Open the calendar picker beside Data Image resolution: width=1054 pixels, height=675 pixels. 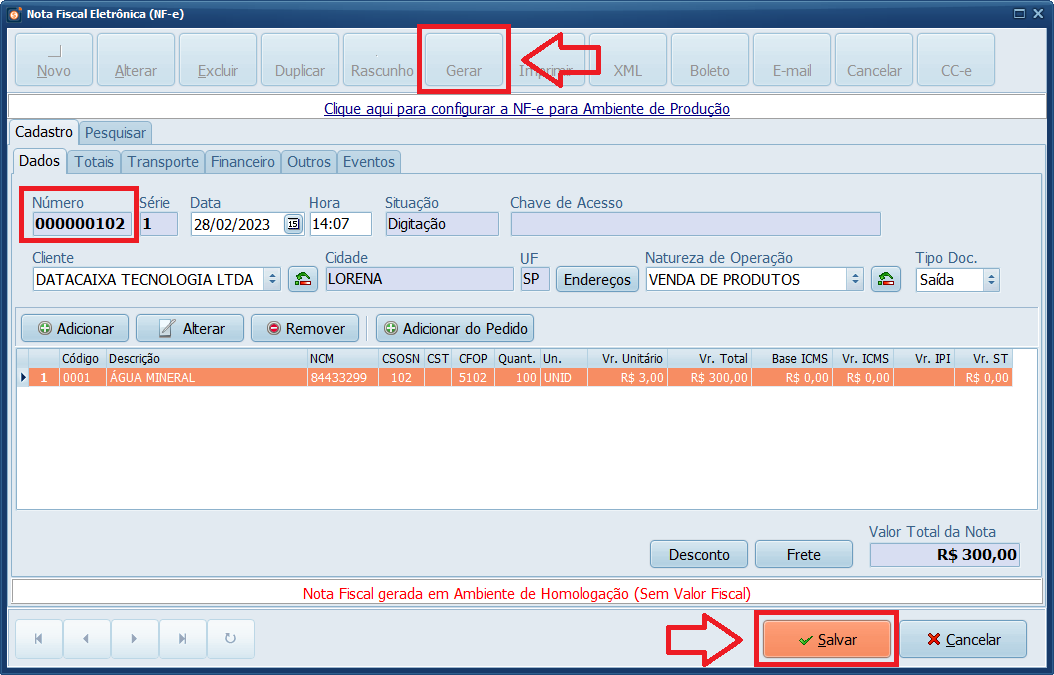(292, 224)
